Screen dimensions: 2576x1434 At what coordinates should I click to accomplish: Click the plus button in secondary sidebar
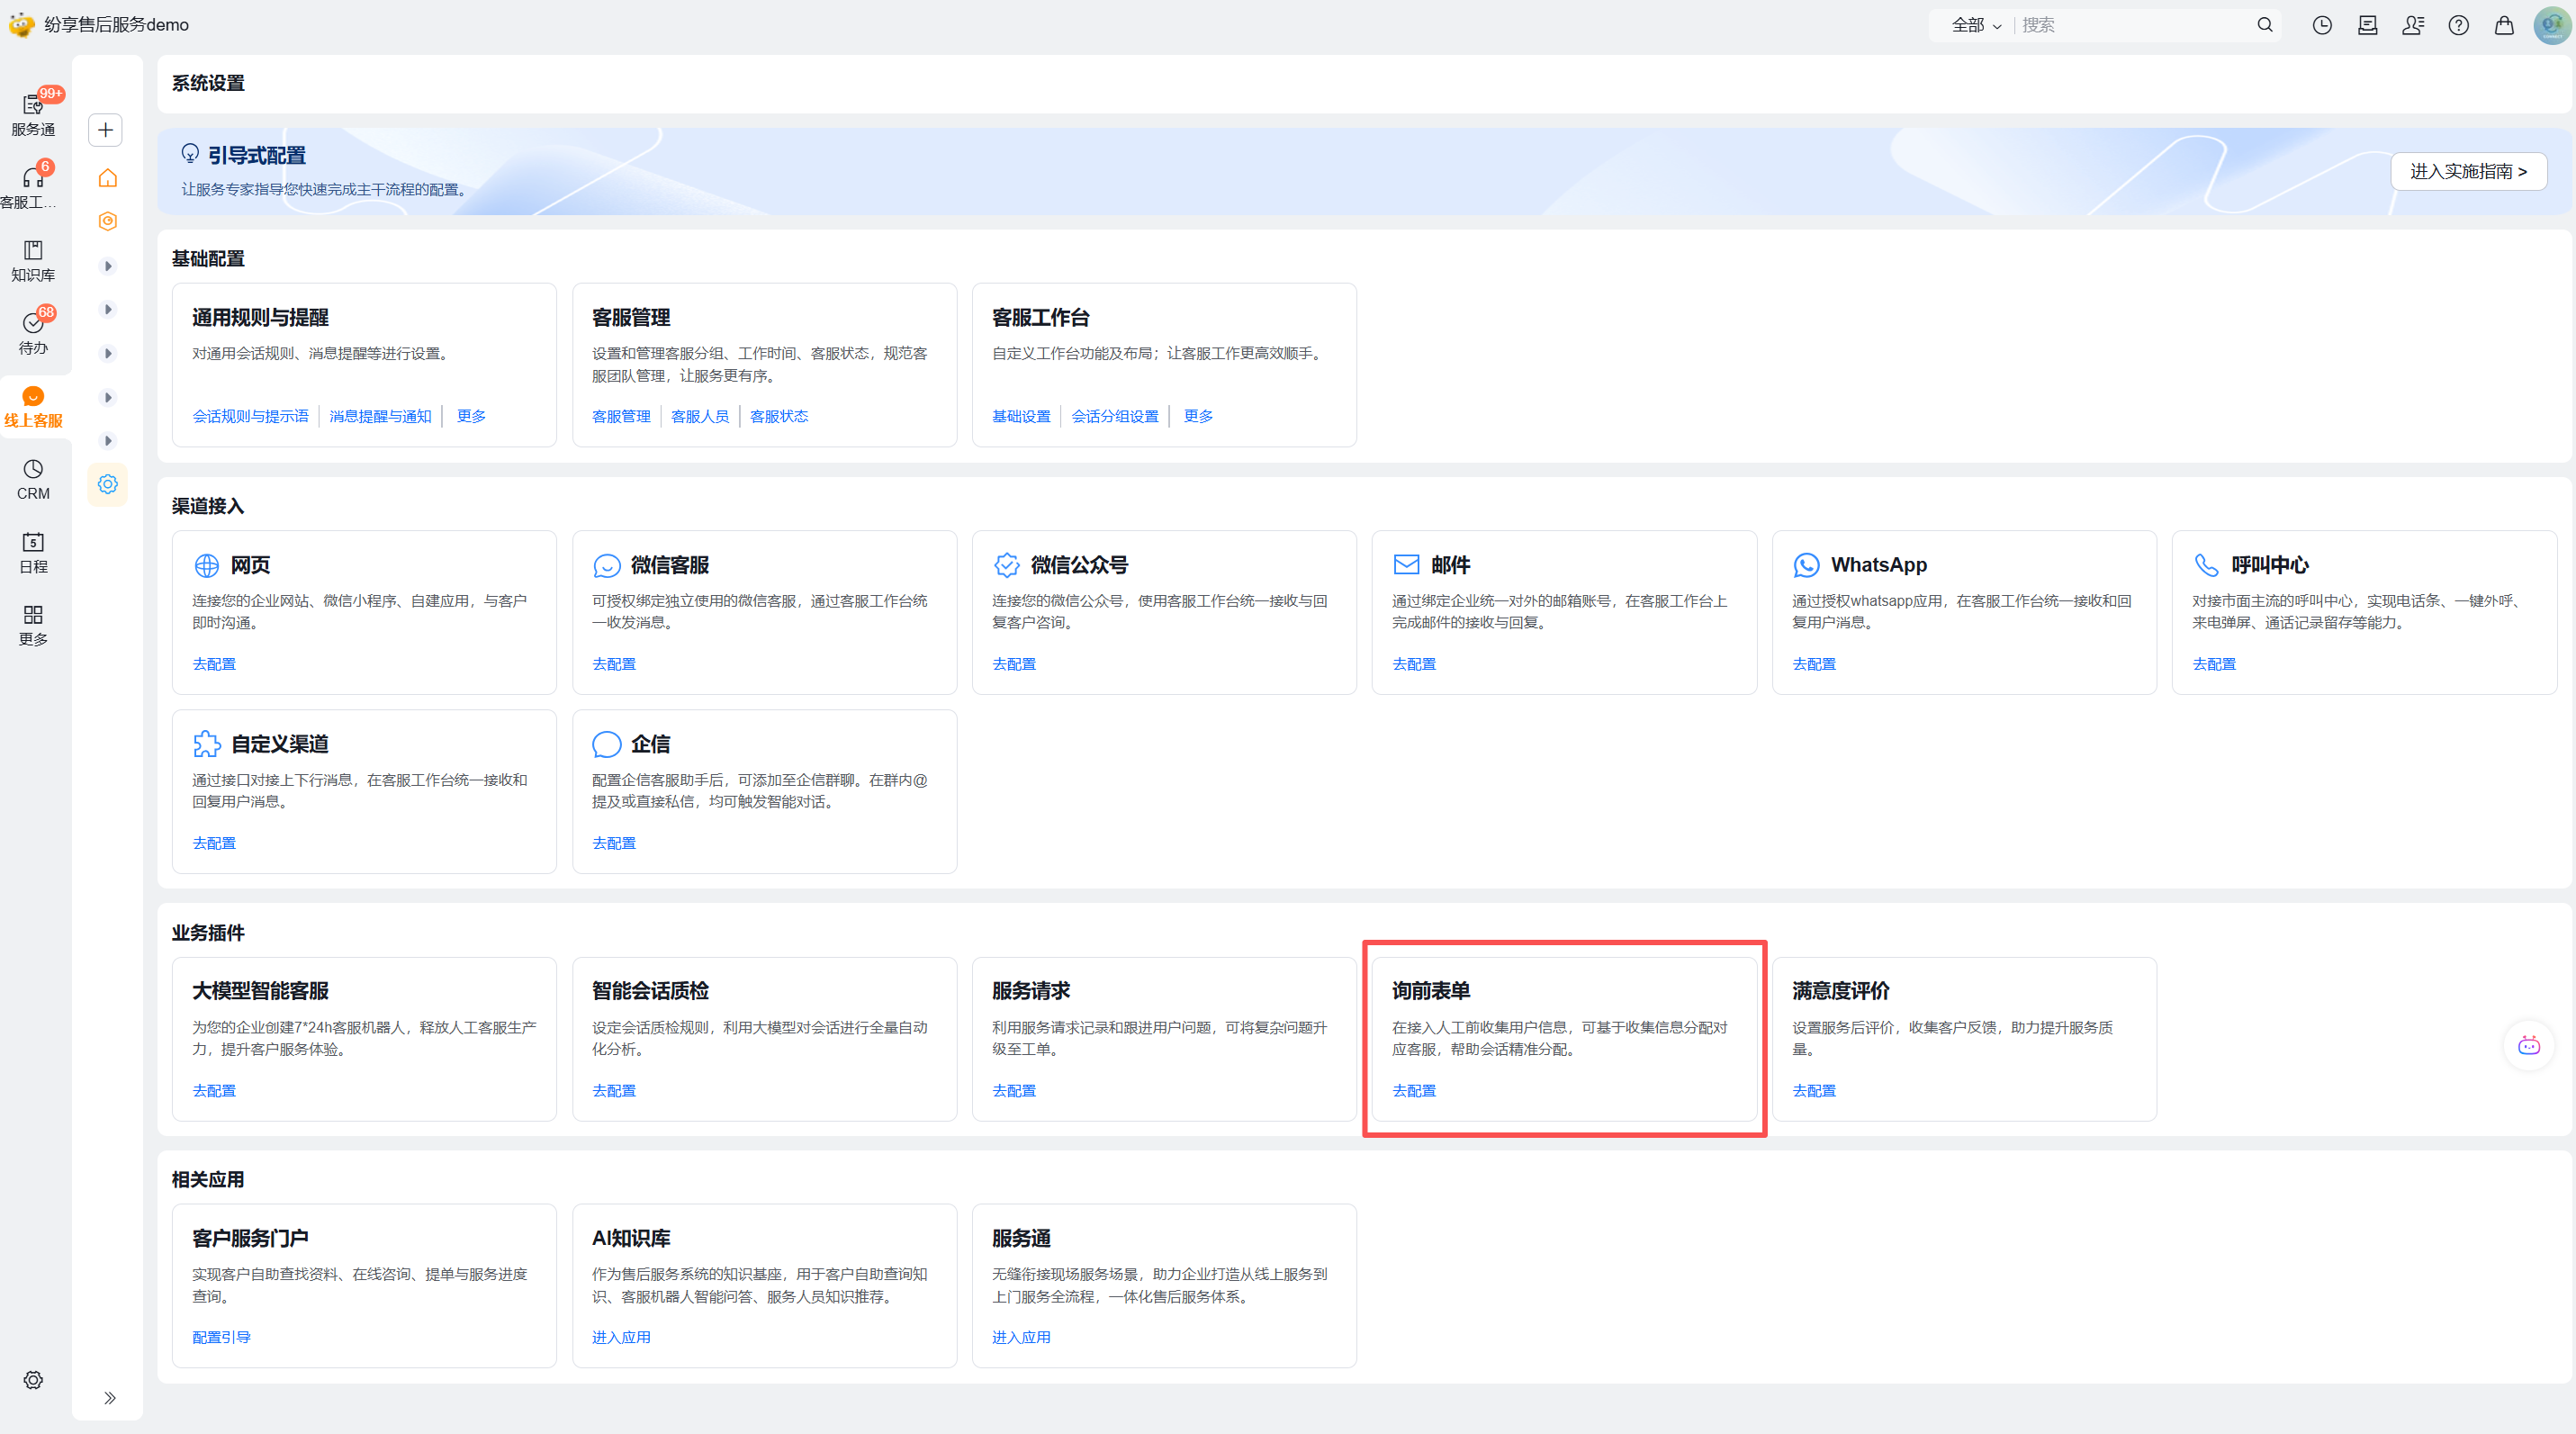pyautogui.click(x=105, y=130)
